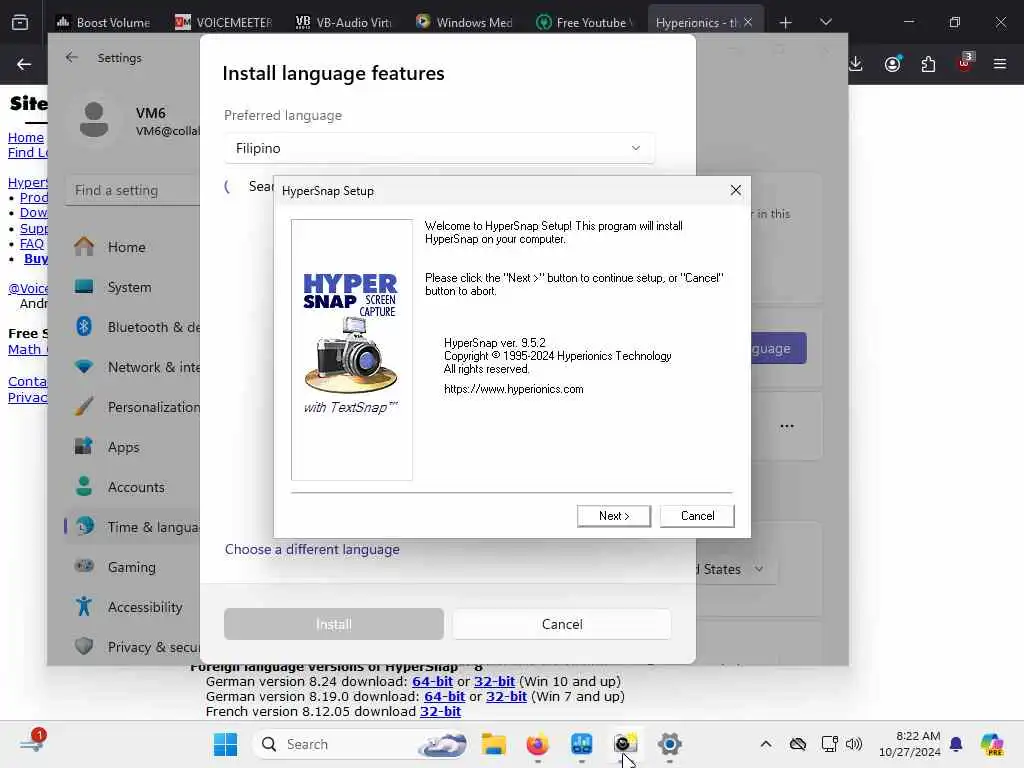Open the browser hamburger menu

tap(1000, 64)
